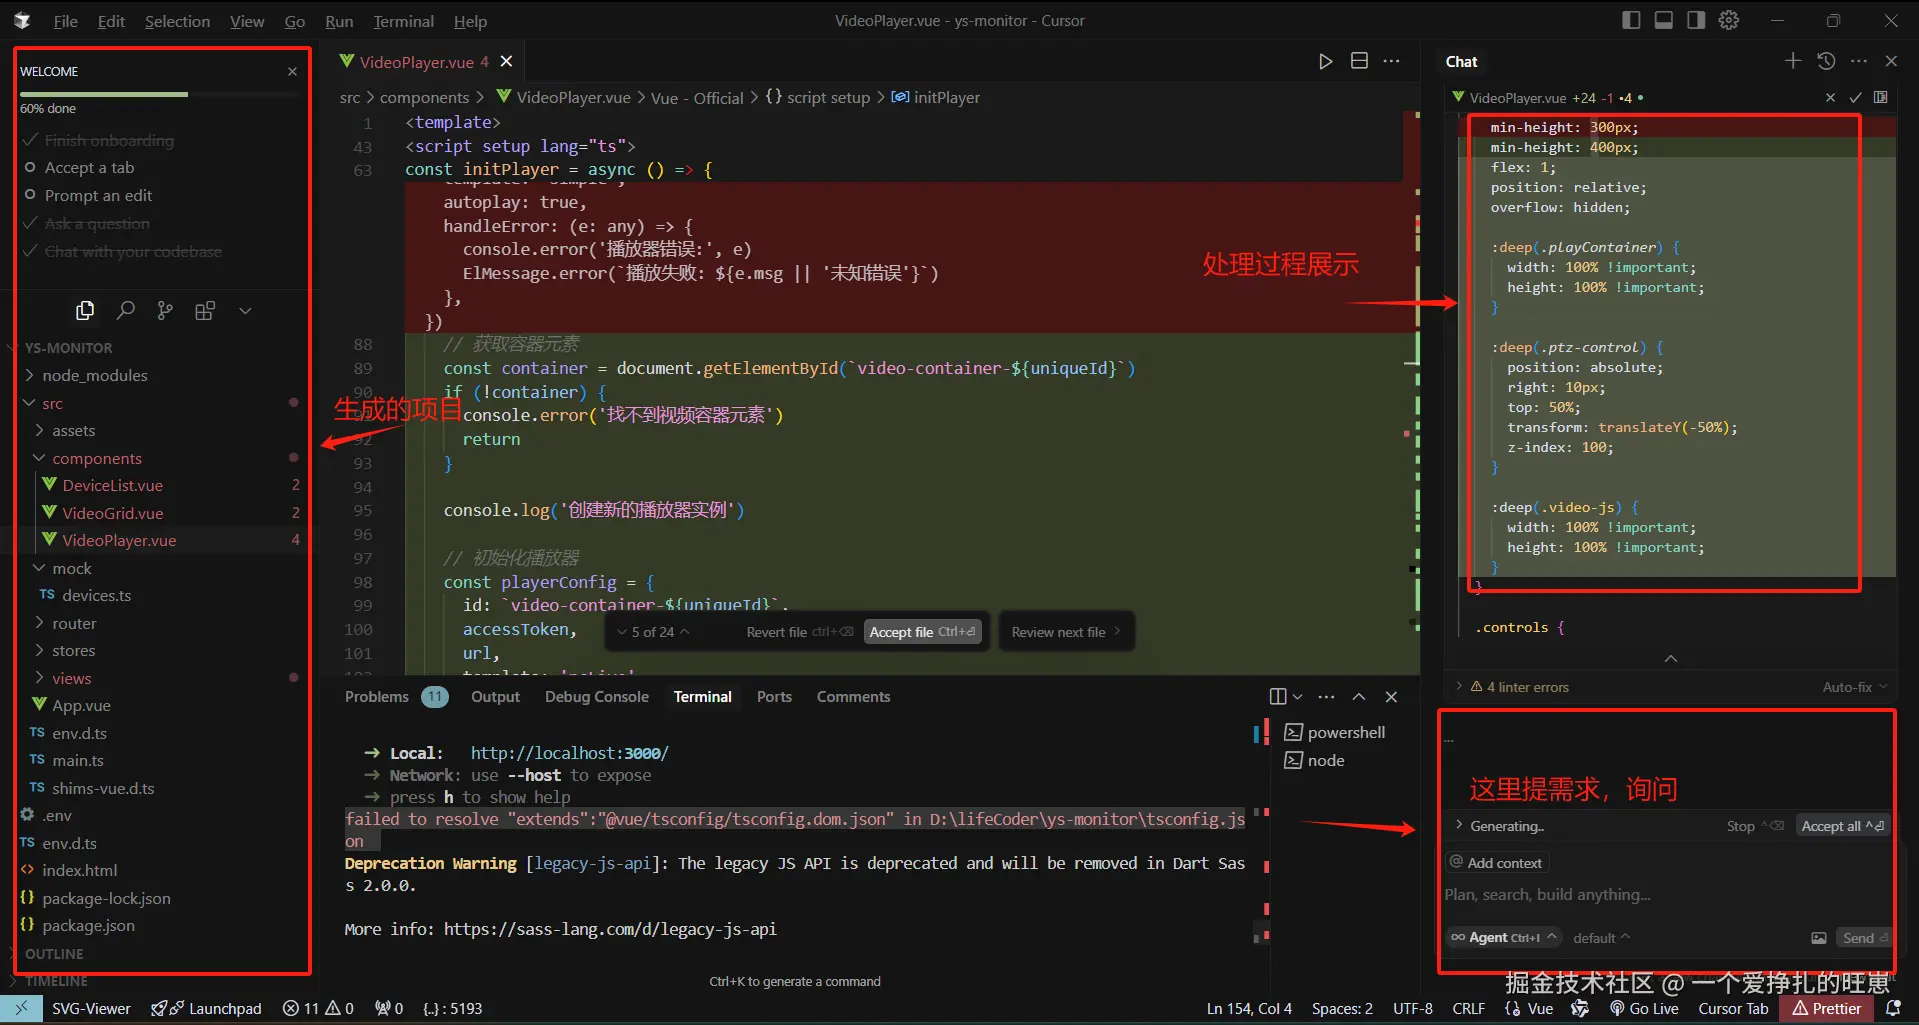Split the editor with the layout icon
Viewport: 1919px width, 1025px height.
tap(1359, 61)
